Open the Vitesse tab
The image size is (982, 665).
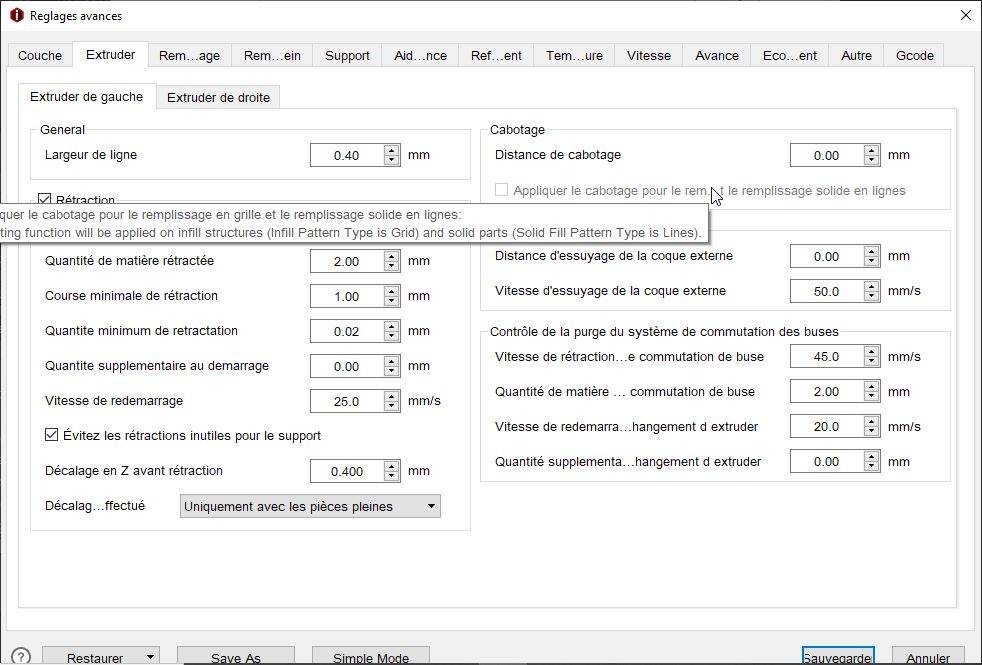648,55
